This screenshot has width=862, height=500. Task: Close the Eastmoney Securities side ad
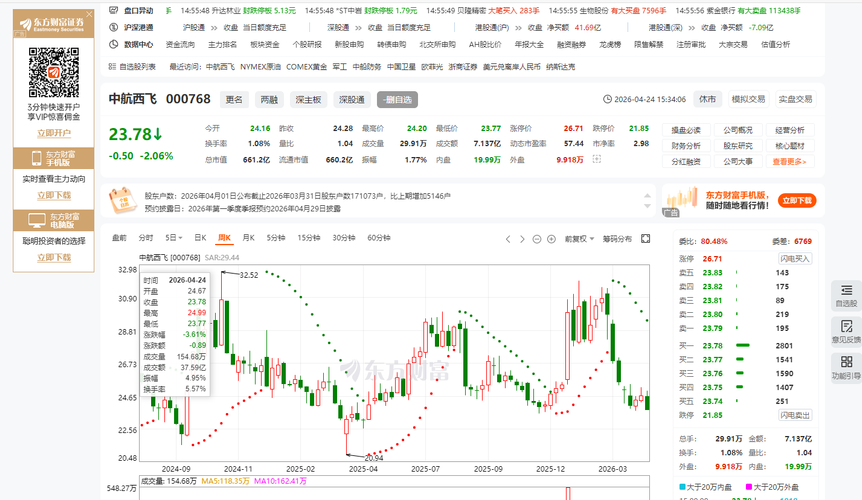(89, 14)
